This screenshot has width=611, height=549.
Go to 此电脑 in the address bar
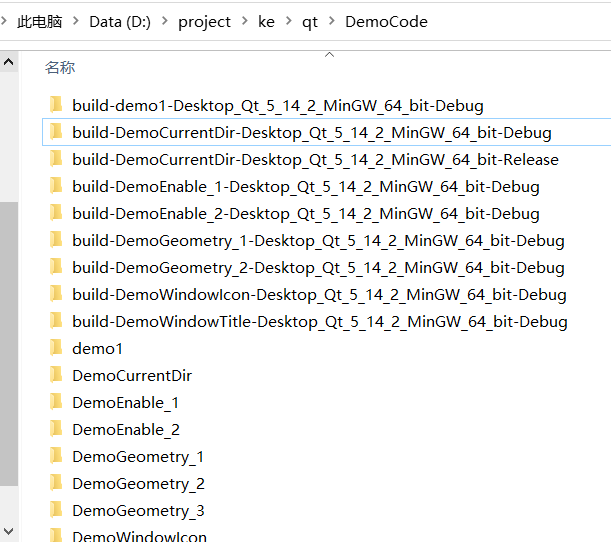39,21
